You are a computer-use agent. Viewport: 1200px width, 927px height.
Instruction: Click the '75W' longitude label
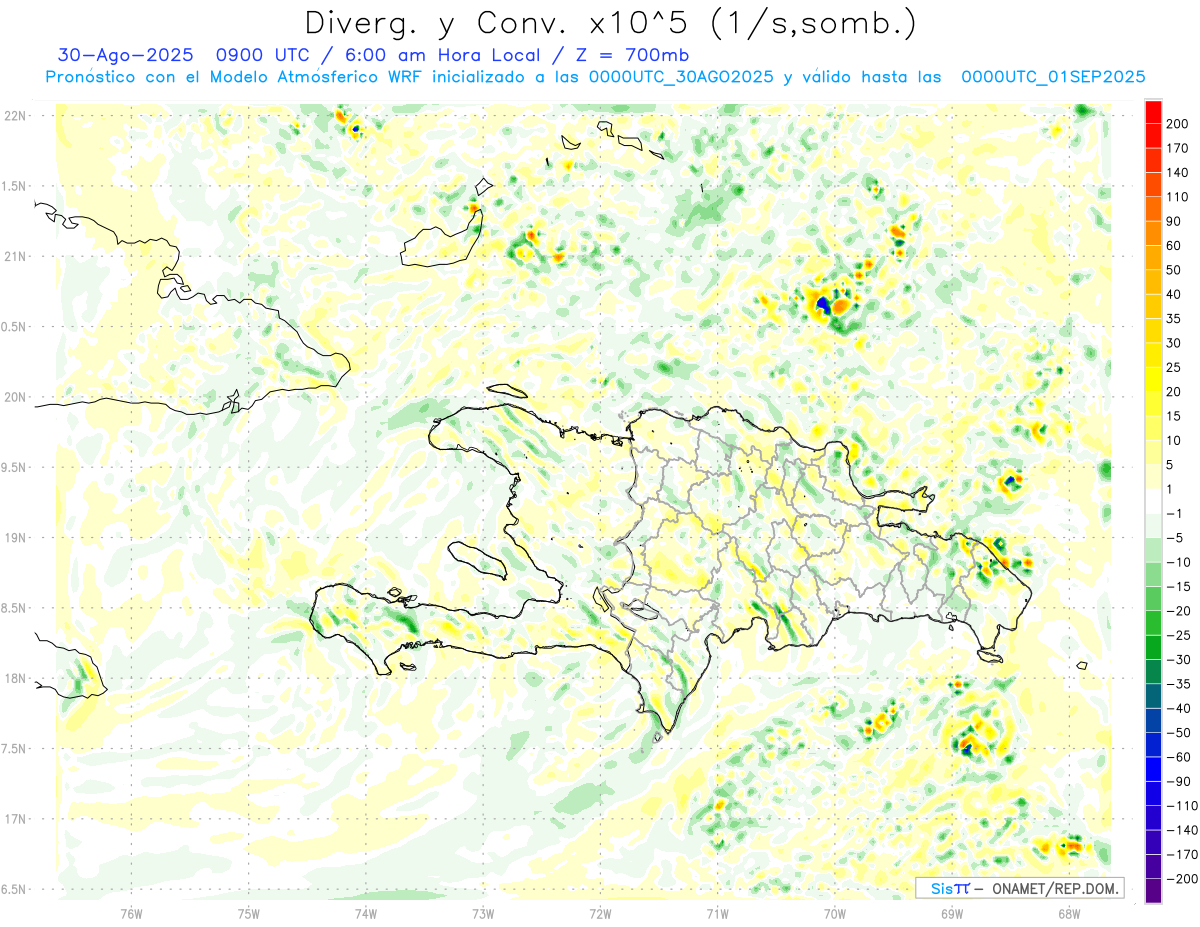249,913
